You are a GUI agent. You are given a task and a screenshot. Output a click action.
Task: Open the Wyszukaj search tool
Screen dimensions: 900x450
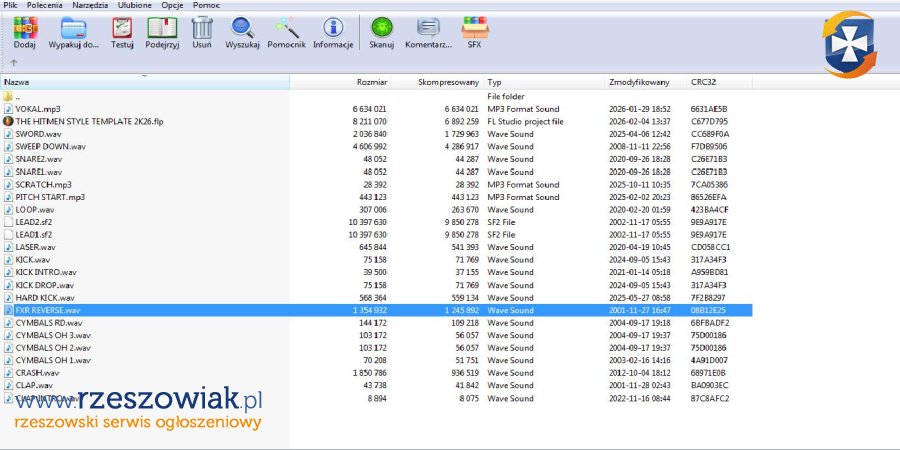click(242, 30)
